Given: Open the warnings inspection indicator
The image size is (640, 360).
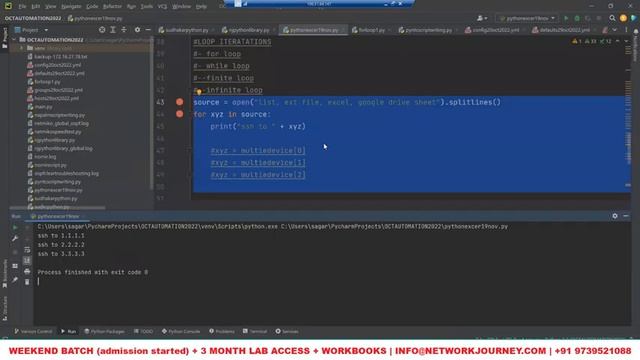Looking at the screenshot, I should point(591,41).
